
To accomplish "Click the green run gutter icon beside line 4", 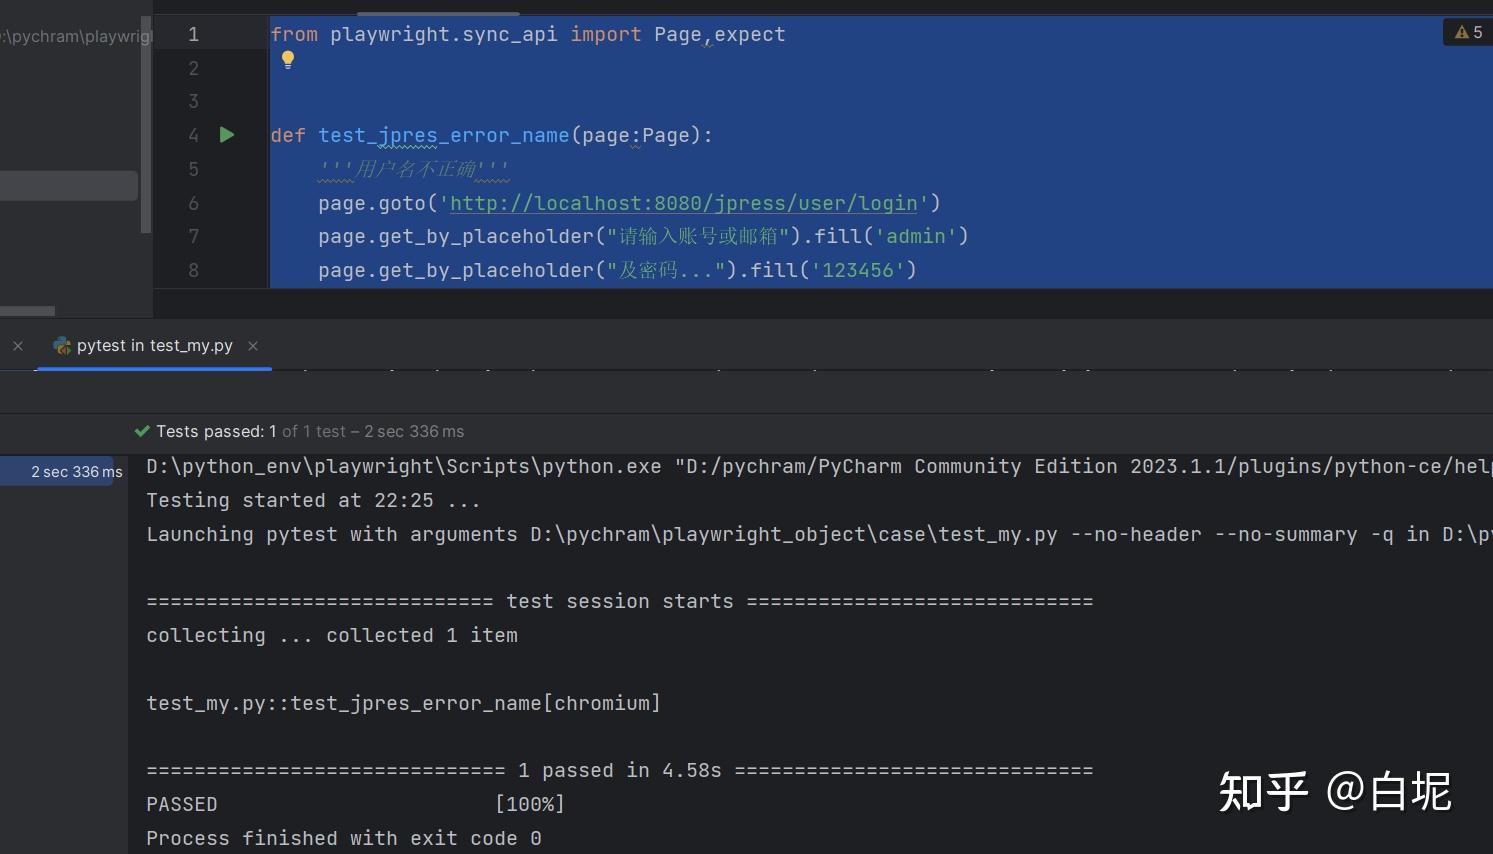I will tap(227, 134).
